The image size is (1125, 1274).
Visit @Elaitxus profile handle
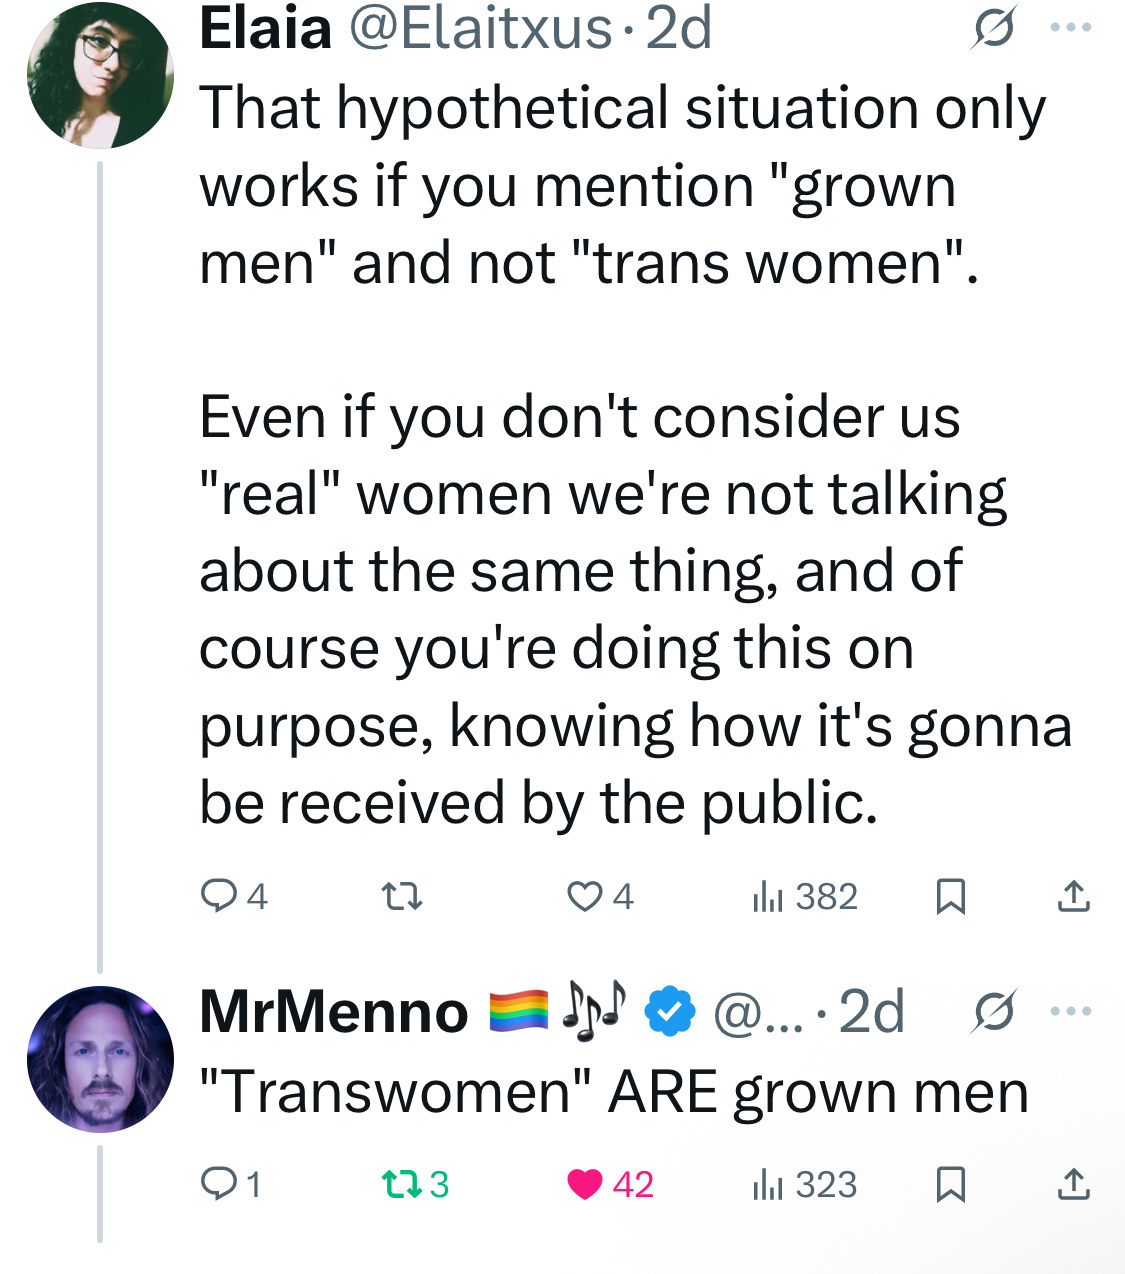[480, 28]
